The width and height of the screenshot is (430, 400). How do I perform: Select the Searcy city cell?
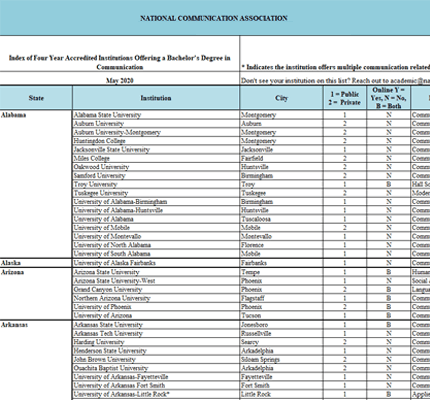(281, 342)
